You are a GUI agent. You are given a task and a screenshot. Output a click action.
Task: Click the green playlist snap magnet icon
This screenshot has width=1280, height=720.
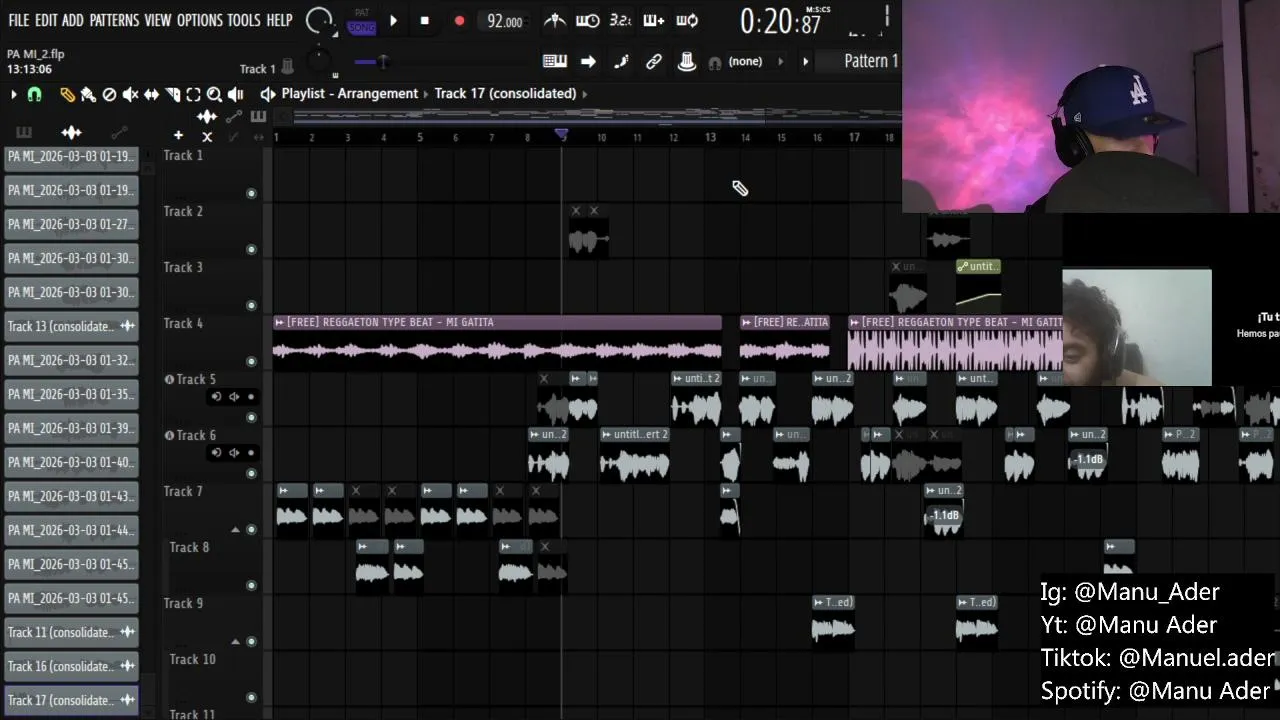pos(34,94)
